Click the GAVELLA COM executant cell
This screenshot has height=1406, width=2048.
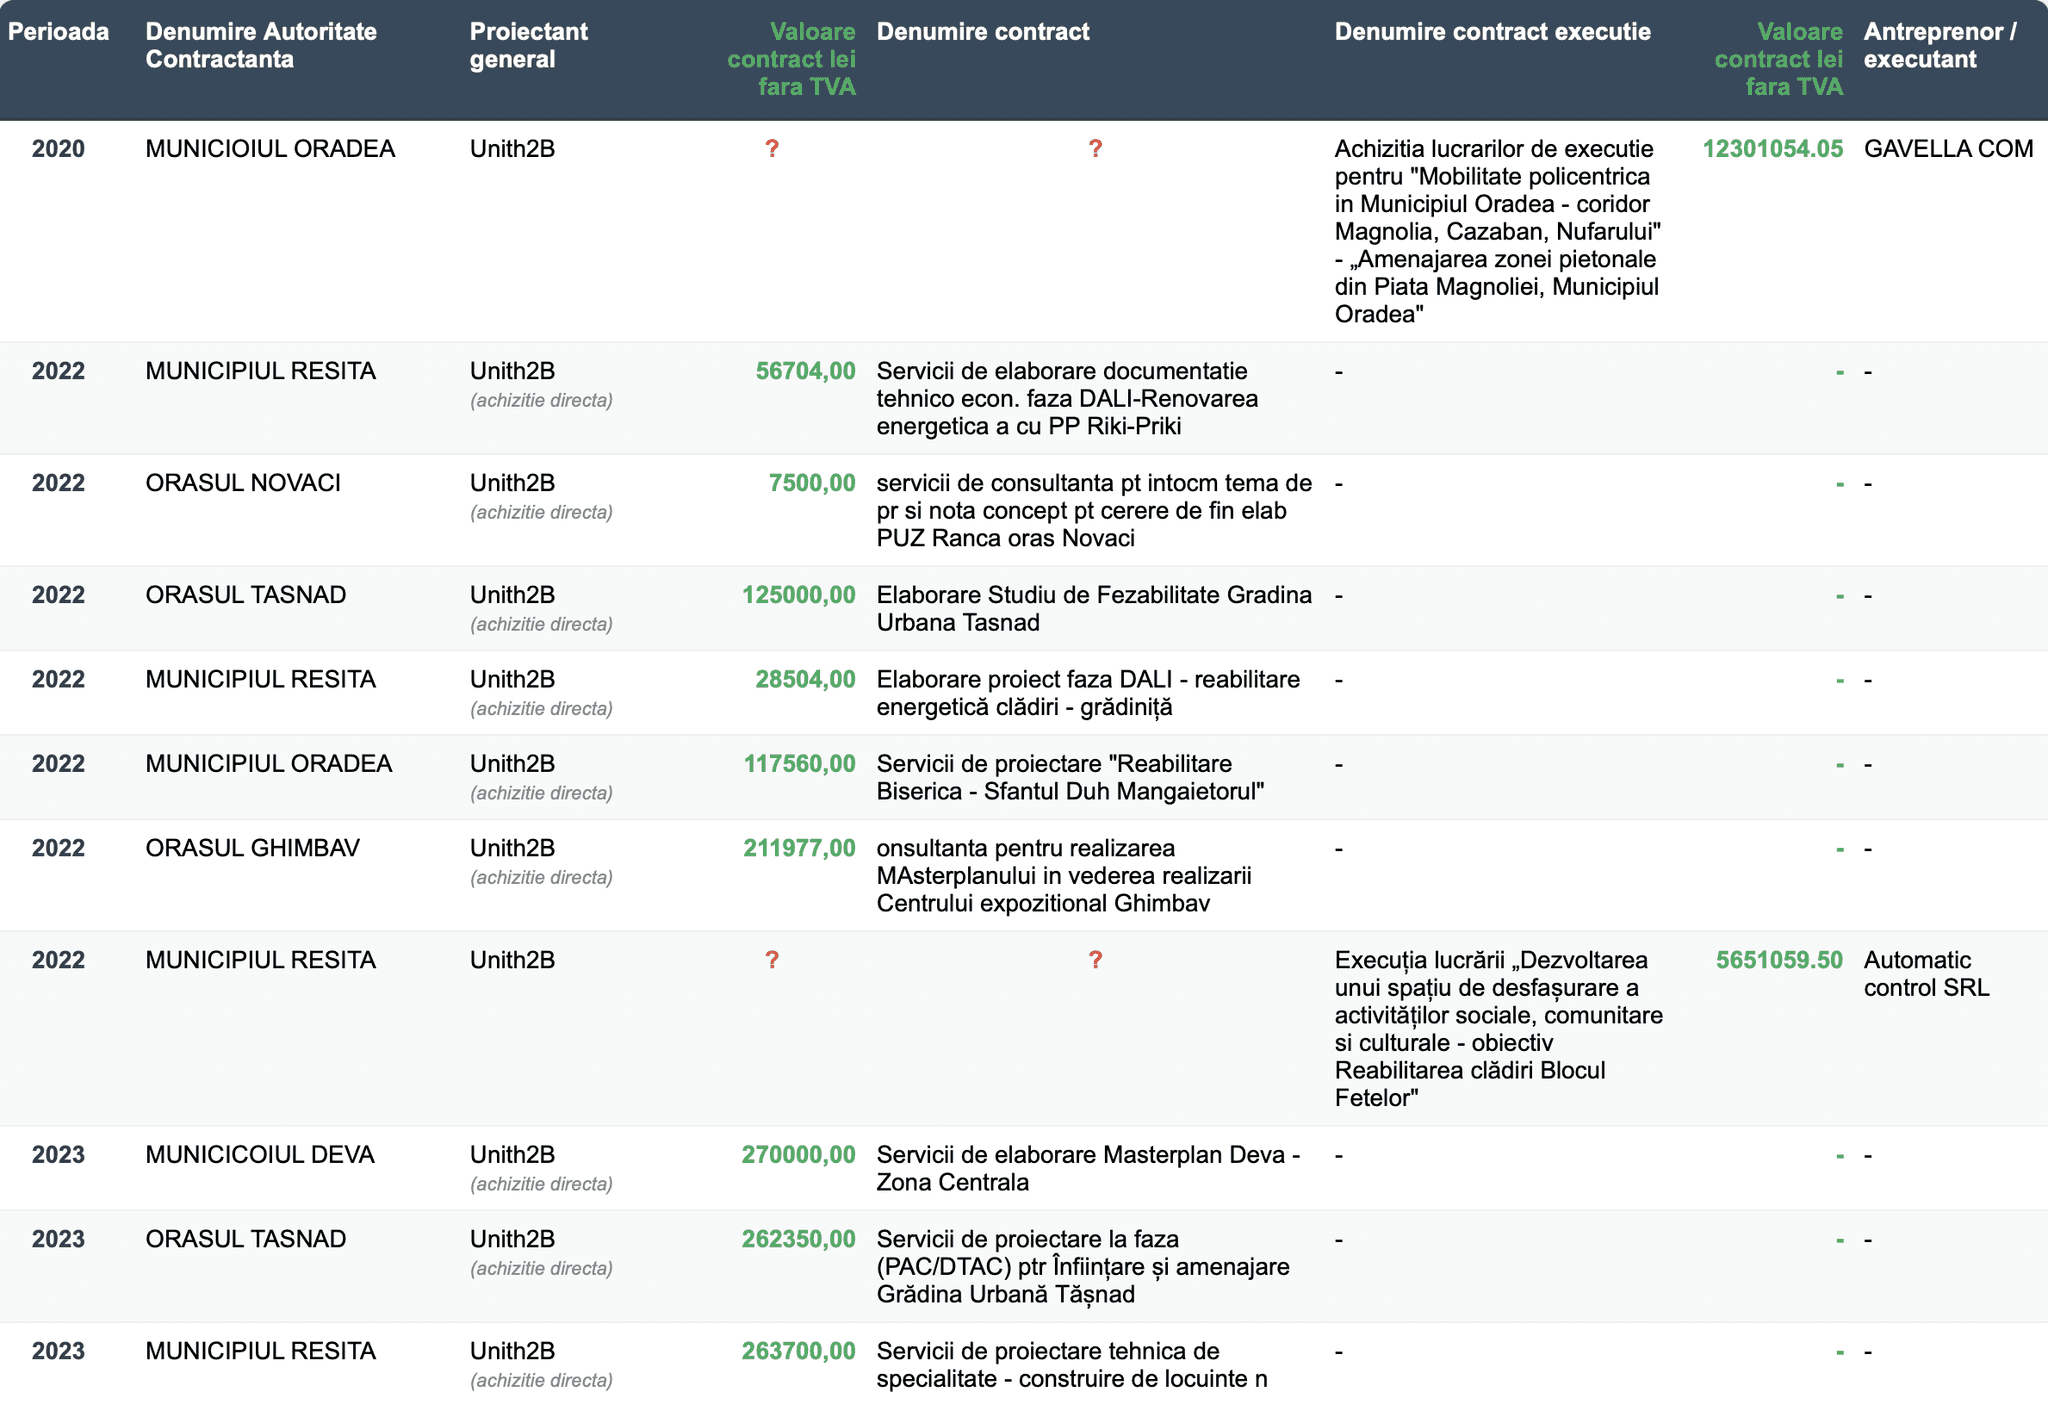[1948, 149]
